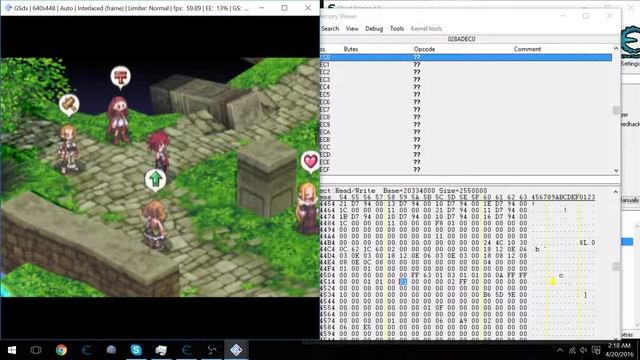Maximize the GSdx game window
This screenshot has width=640, height=360.
(x=284, y=8)
